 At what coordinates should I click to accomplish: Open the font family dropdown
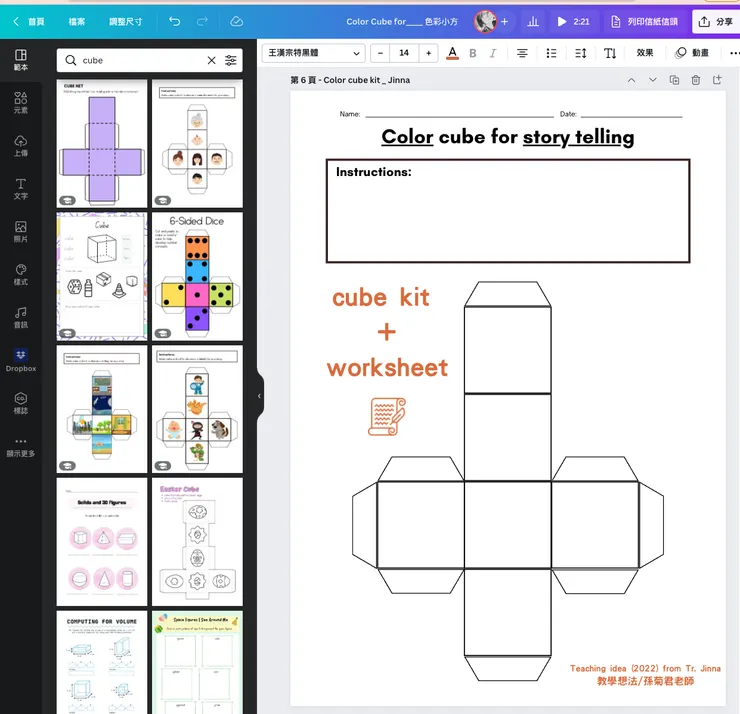313,53
